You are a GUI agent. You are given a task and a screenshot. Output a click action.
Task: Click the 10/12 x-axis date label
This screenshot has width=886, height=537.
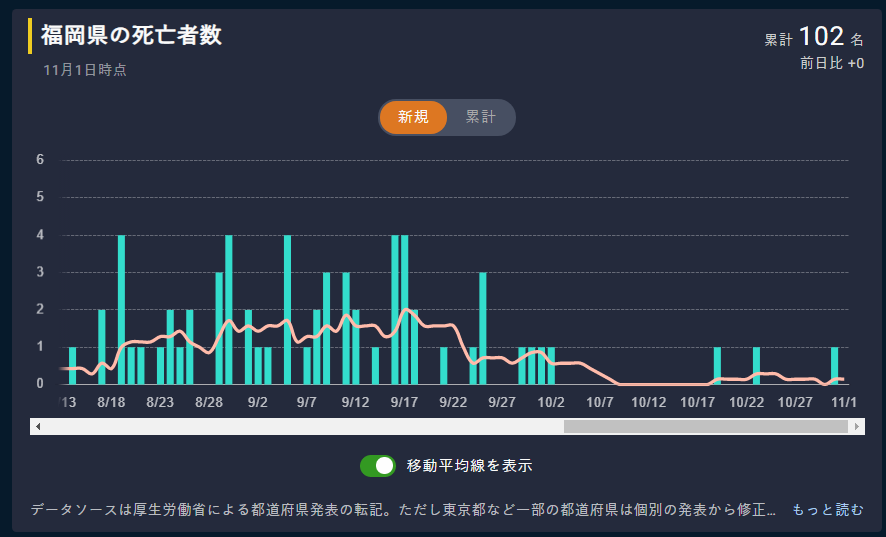pos(649,402)
